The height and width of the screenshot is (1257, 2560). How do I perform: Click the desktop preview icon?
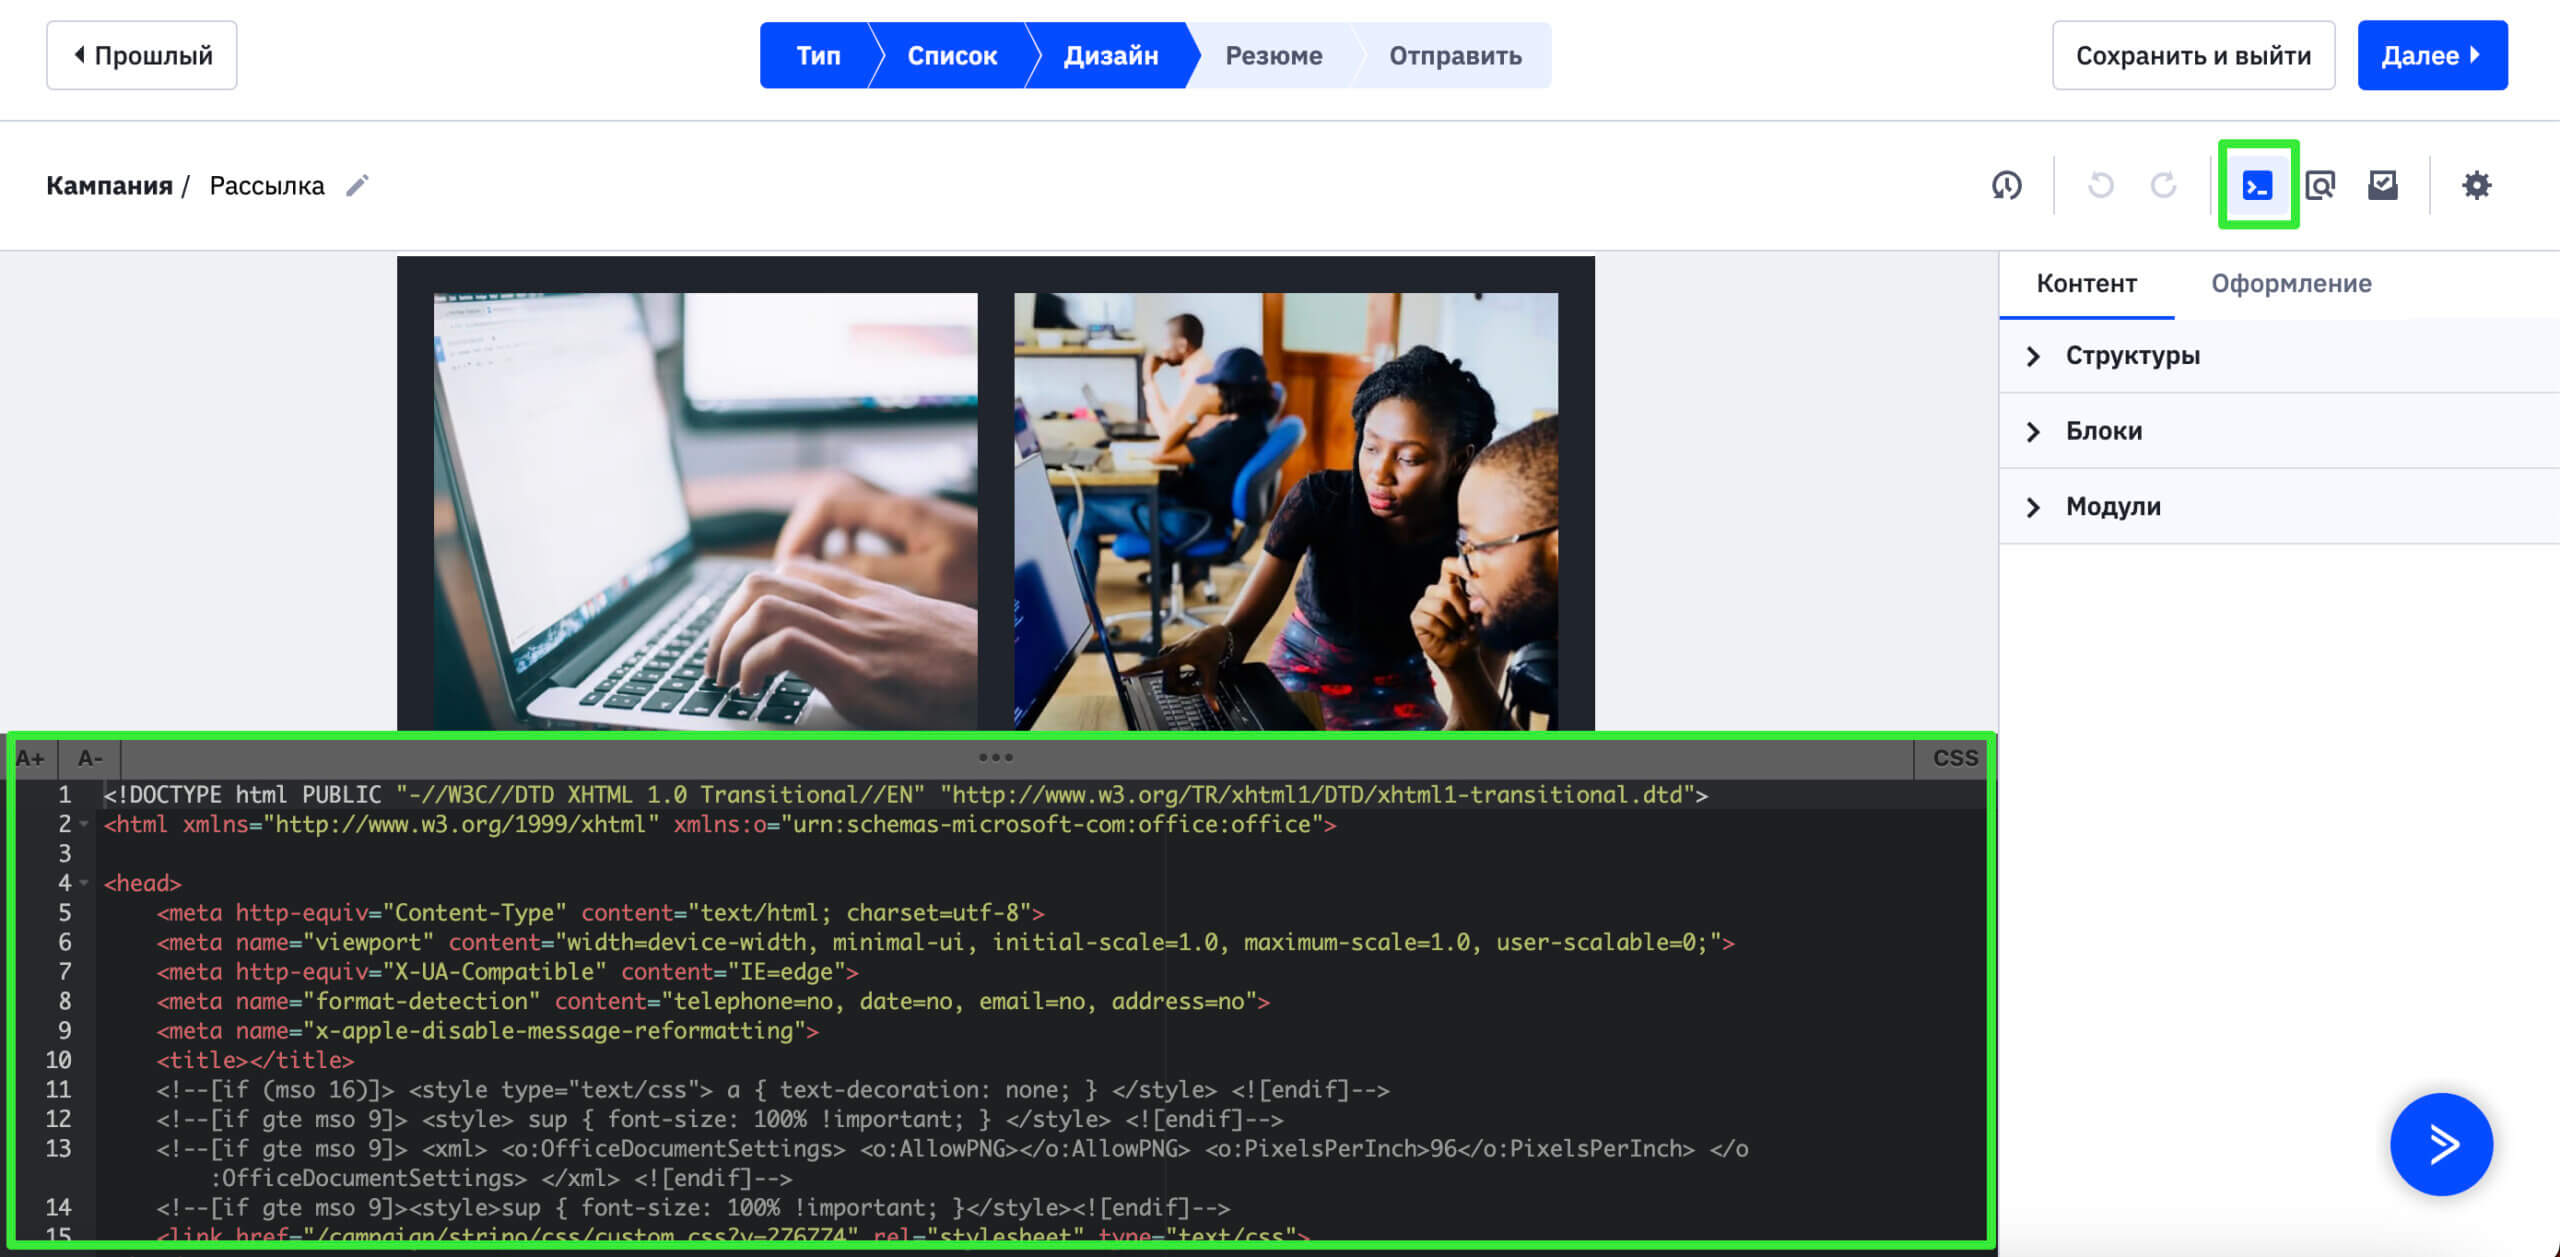pyautogui.click(x=2322, y=184)
